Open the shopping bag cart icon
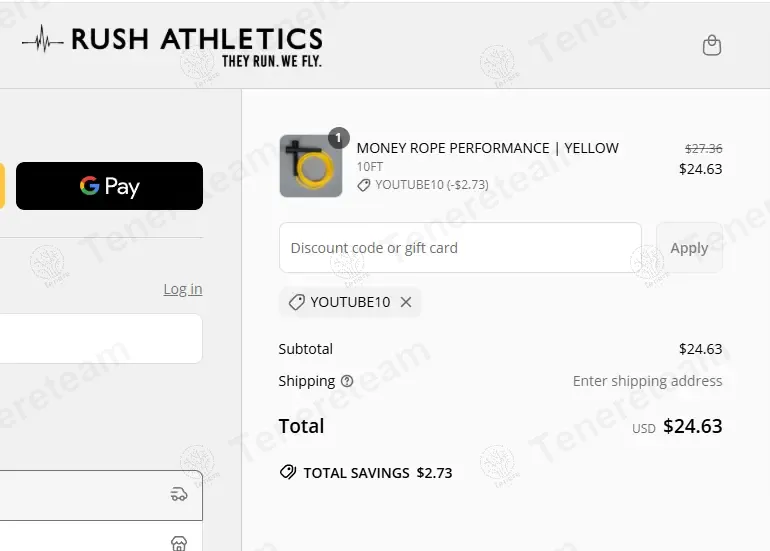 click(x=712, y=45)
